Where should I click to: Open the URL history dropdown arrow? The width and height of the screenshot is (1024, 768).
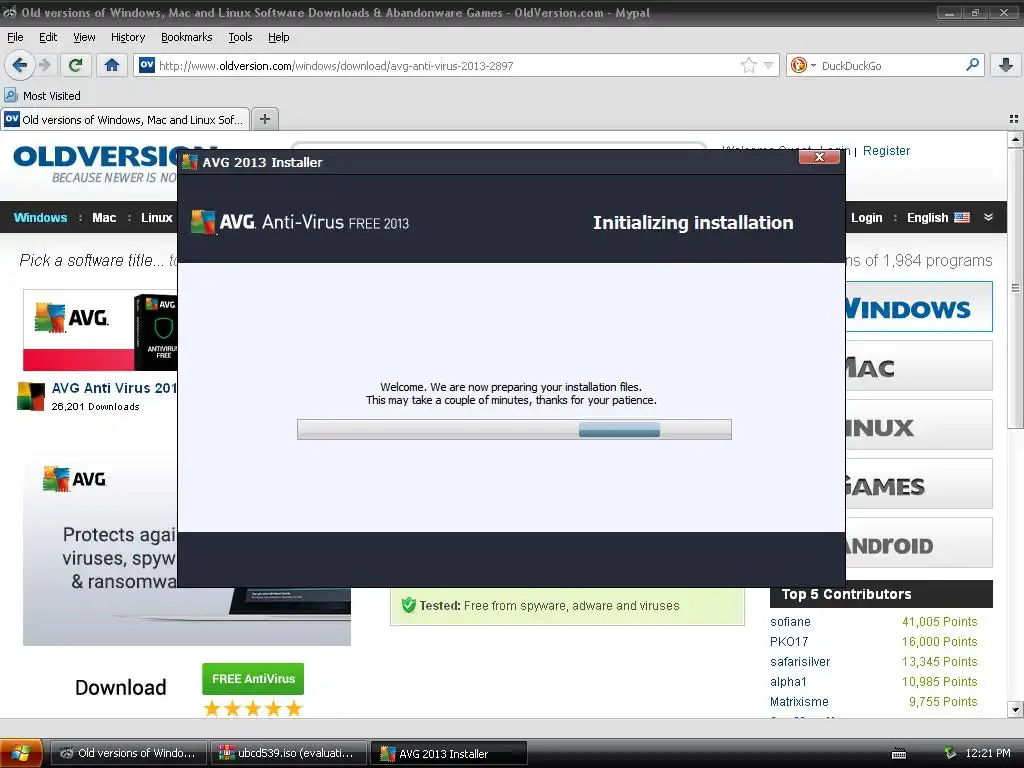[769, 65]
